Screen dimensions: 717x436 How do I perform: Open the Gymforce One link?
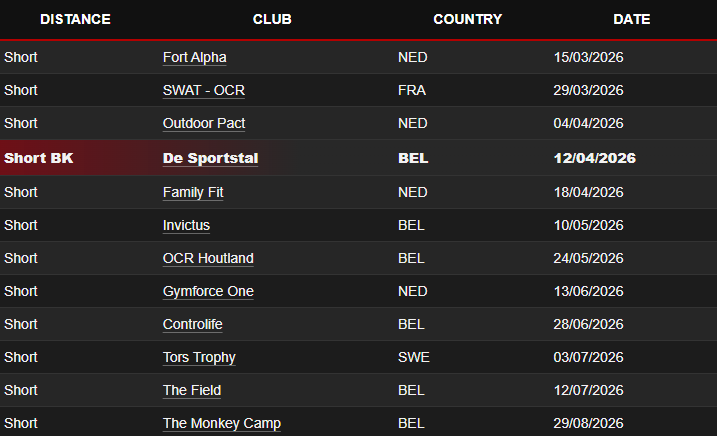click(208, 291)
